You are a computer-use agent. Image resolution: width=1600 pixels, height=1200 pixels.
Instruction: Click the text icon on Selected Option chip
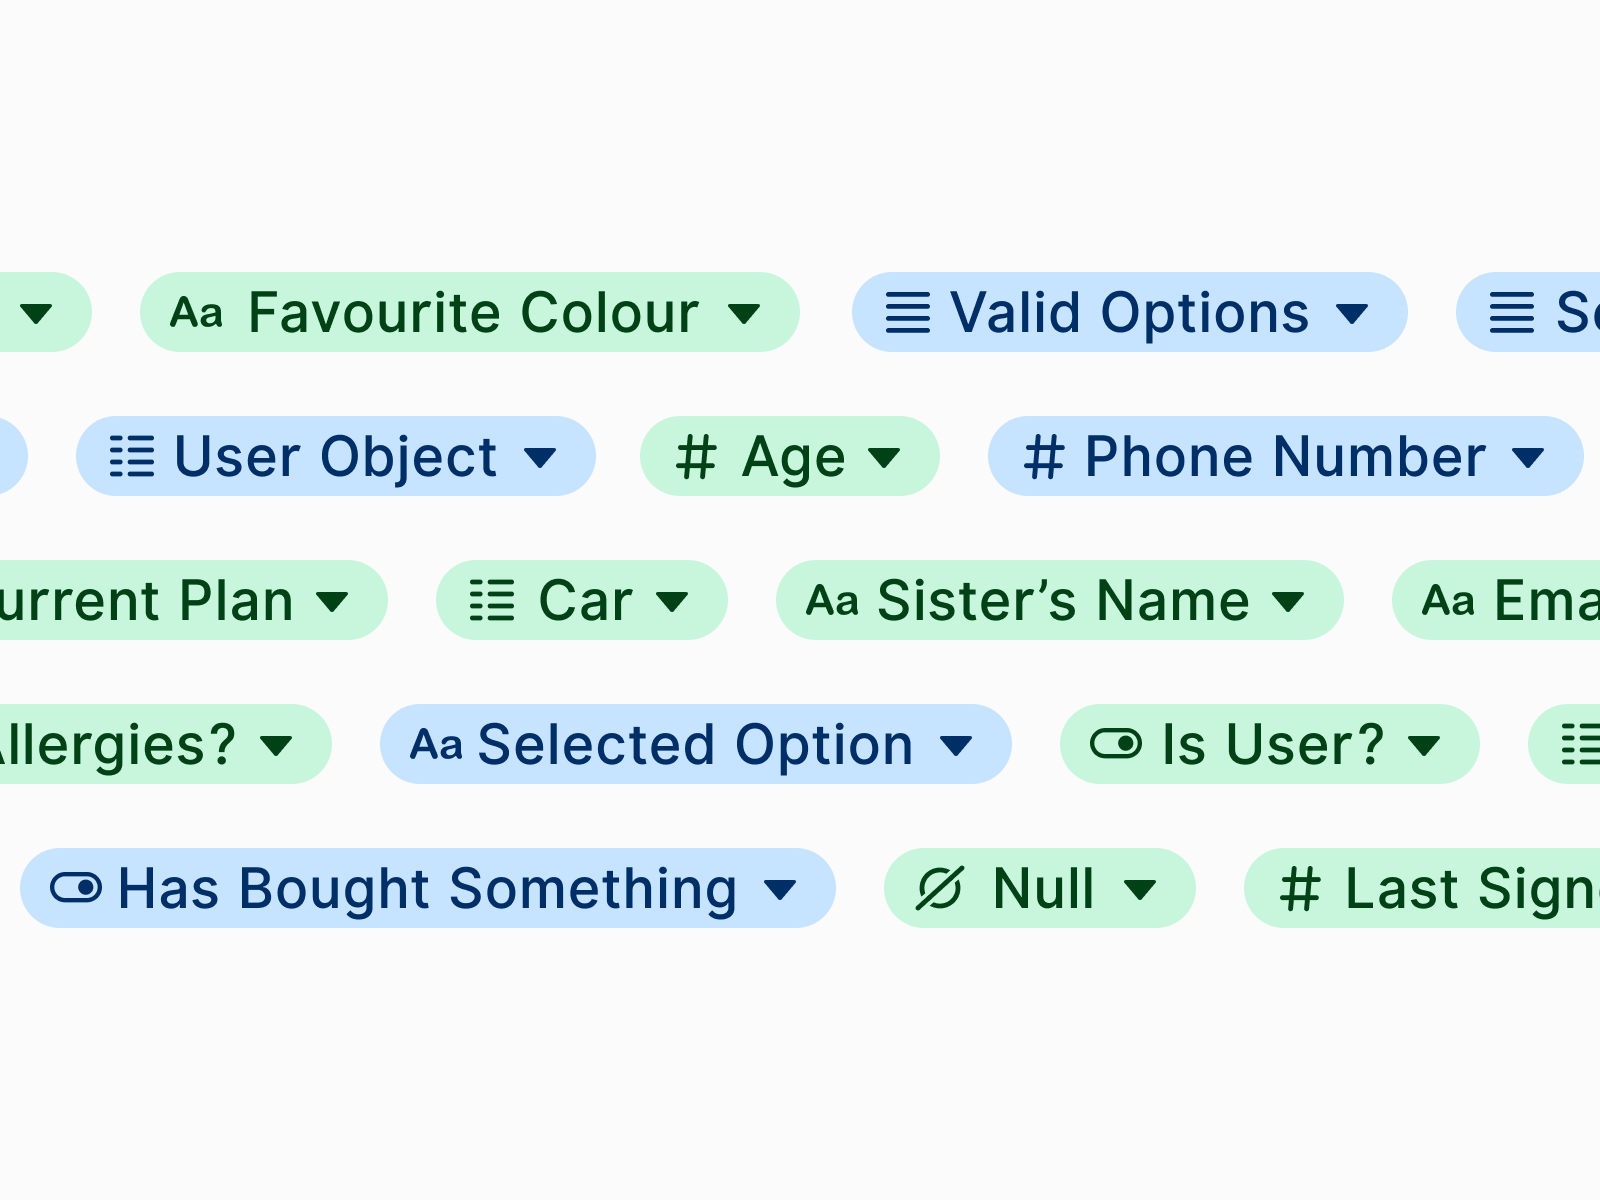[x=436, y=745]
